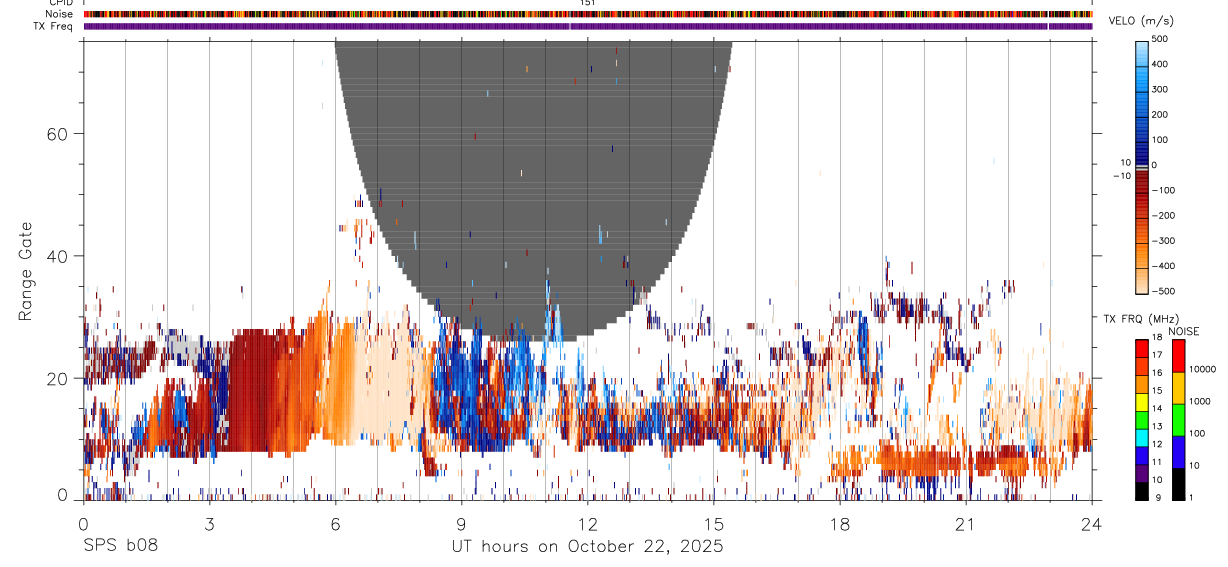The image size is (1228, 567).
Task: Click the 'UT hours on October 22, 2025' axis title
Action: (587, 546)
